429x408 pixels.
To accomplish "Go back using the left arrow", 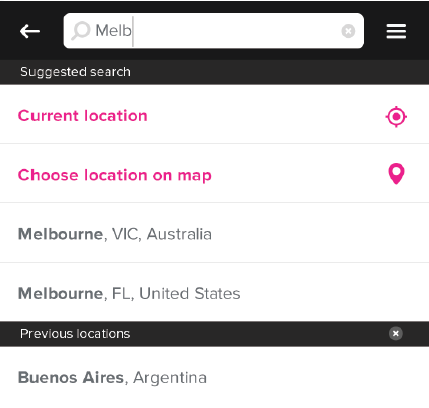I will 30,31.
